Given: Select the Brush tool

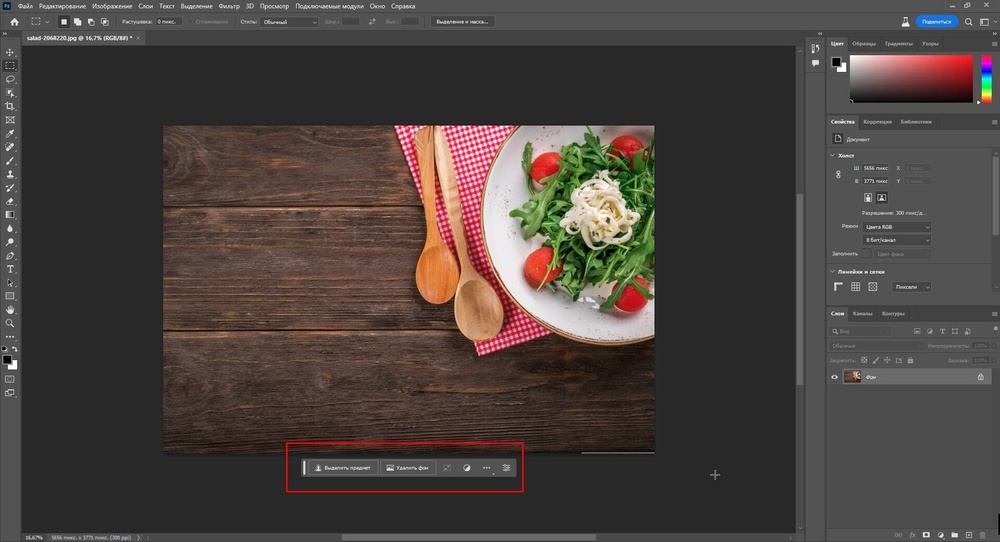Looking at the screenshot, I should tap(10, 161).
